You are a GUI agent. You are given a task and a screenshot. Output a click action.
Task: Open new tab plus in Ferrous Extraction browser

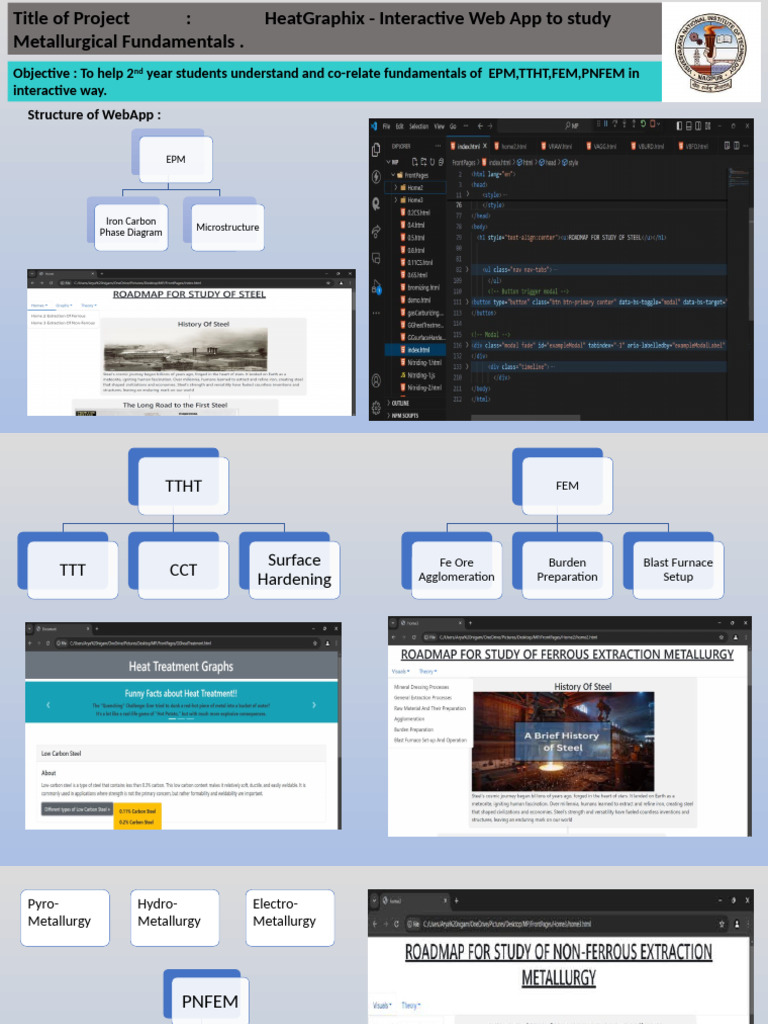[x=470, y=623]
